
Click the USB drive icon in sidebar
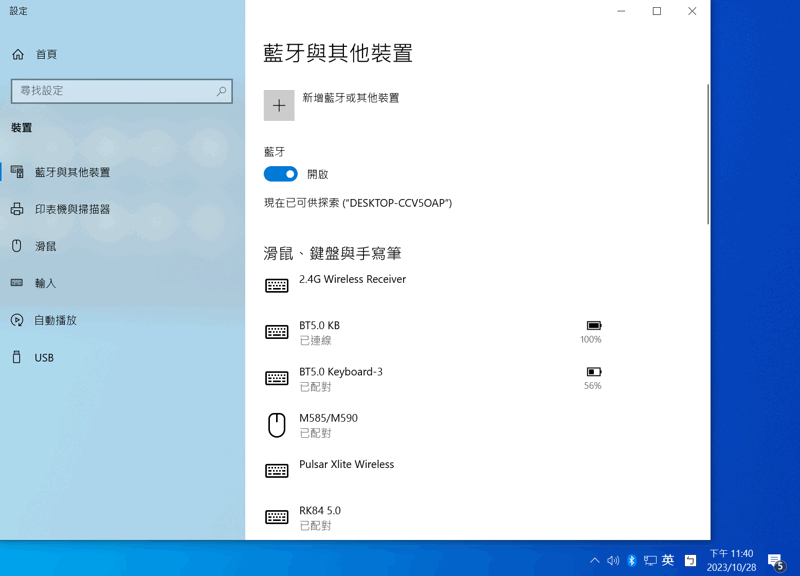click(17, 357)
